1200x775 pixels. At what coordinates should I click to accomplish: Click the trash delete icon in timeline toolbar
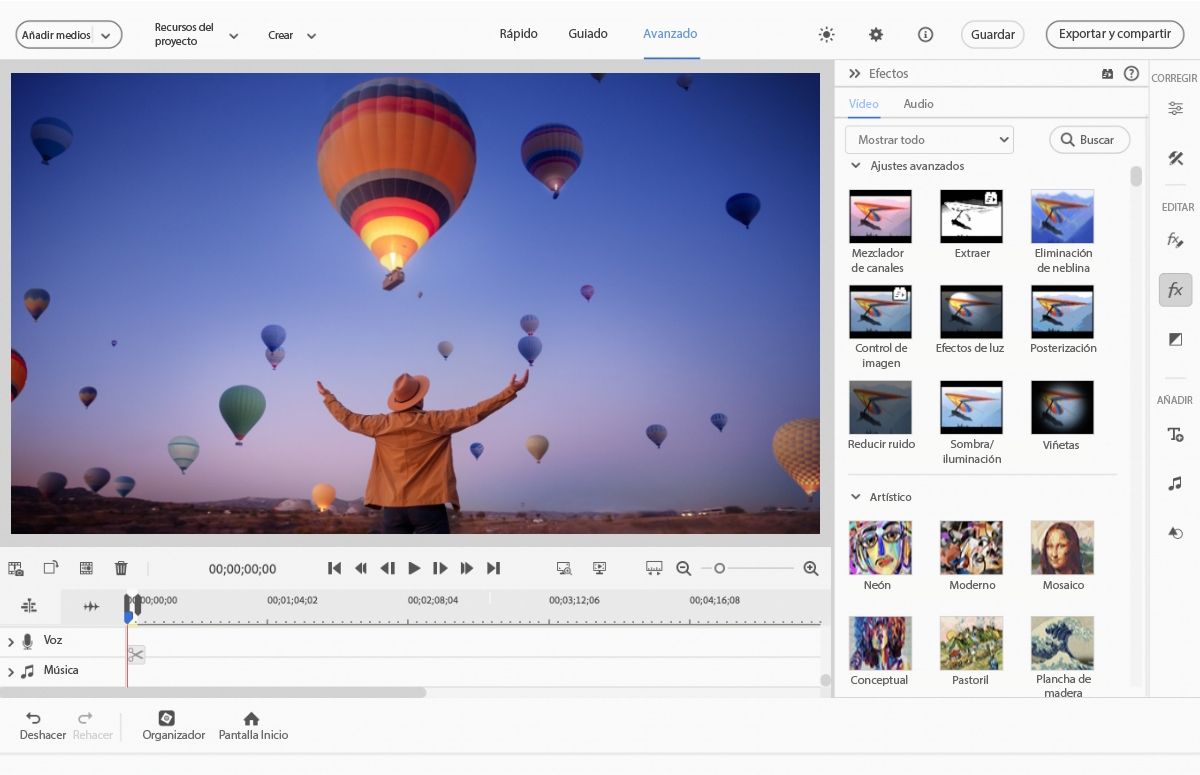tap(121, 568)
